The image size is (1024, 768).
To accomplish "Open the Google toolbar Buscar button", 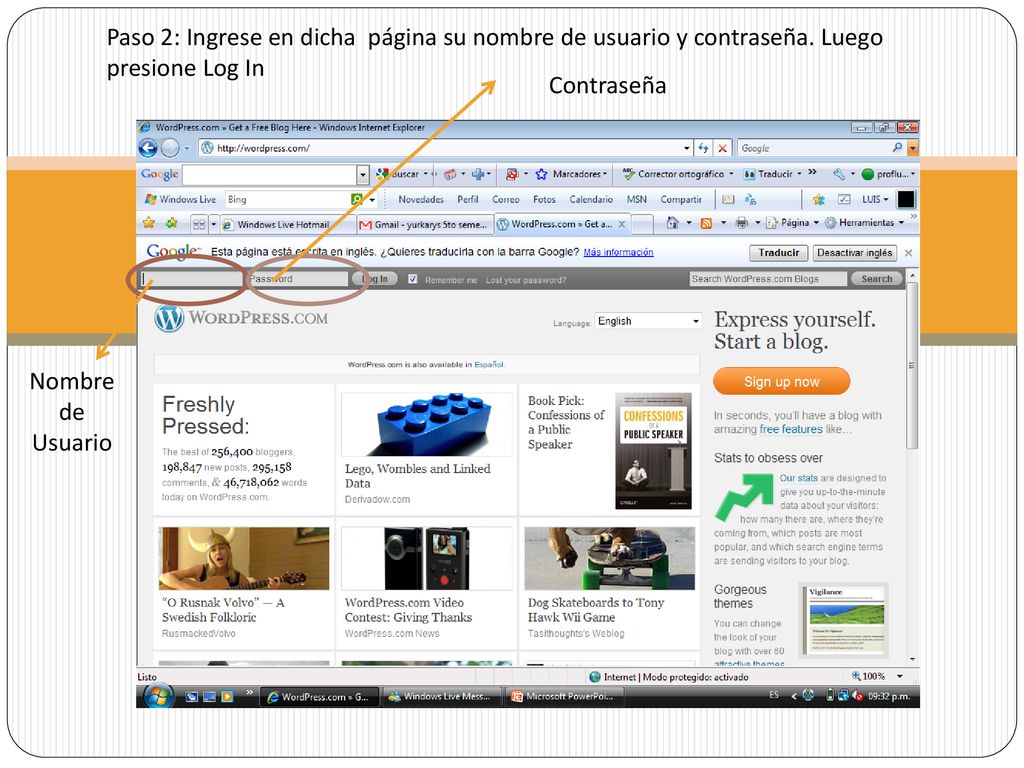I will 398,174.
